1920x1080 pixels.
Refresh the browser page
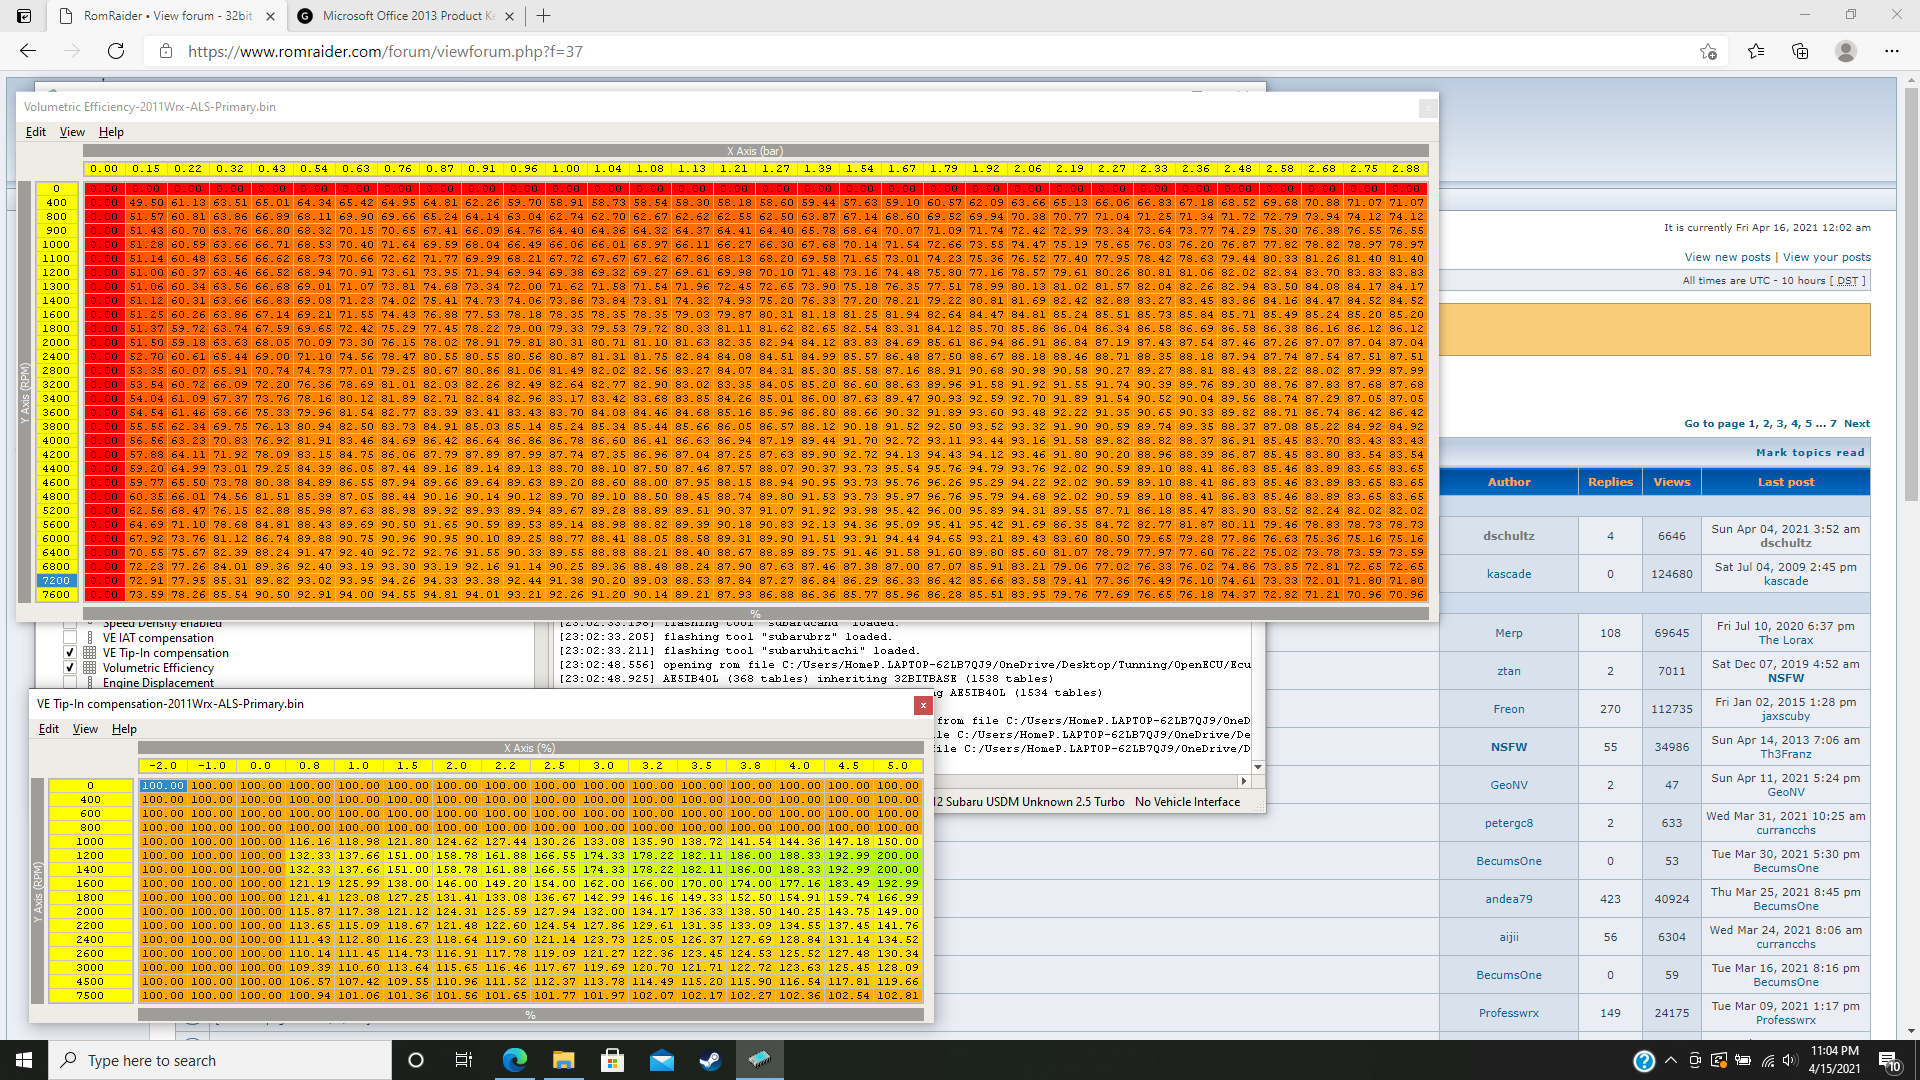pos(116,51)
